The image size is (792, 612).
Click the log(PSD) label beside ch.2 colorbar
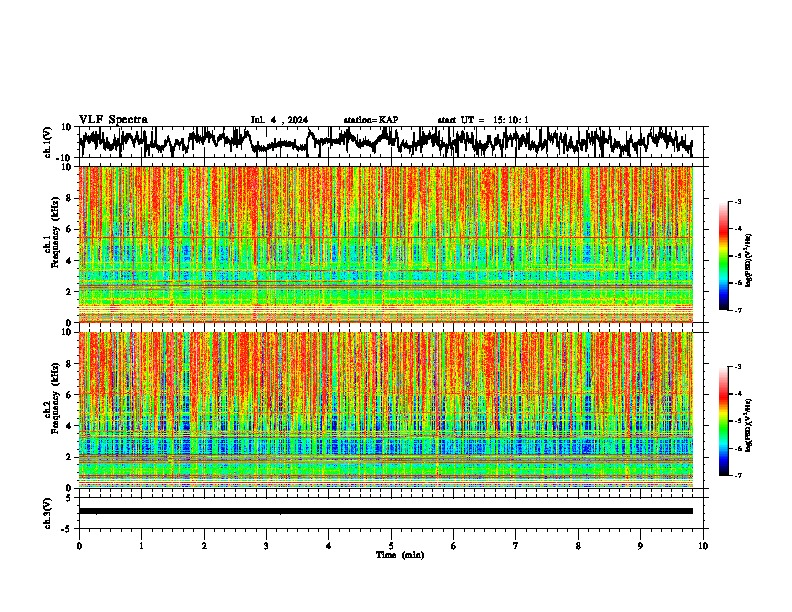point(749,426)
